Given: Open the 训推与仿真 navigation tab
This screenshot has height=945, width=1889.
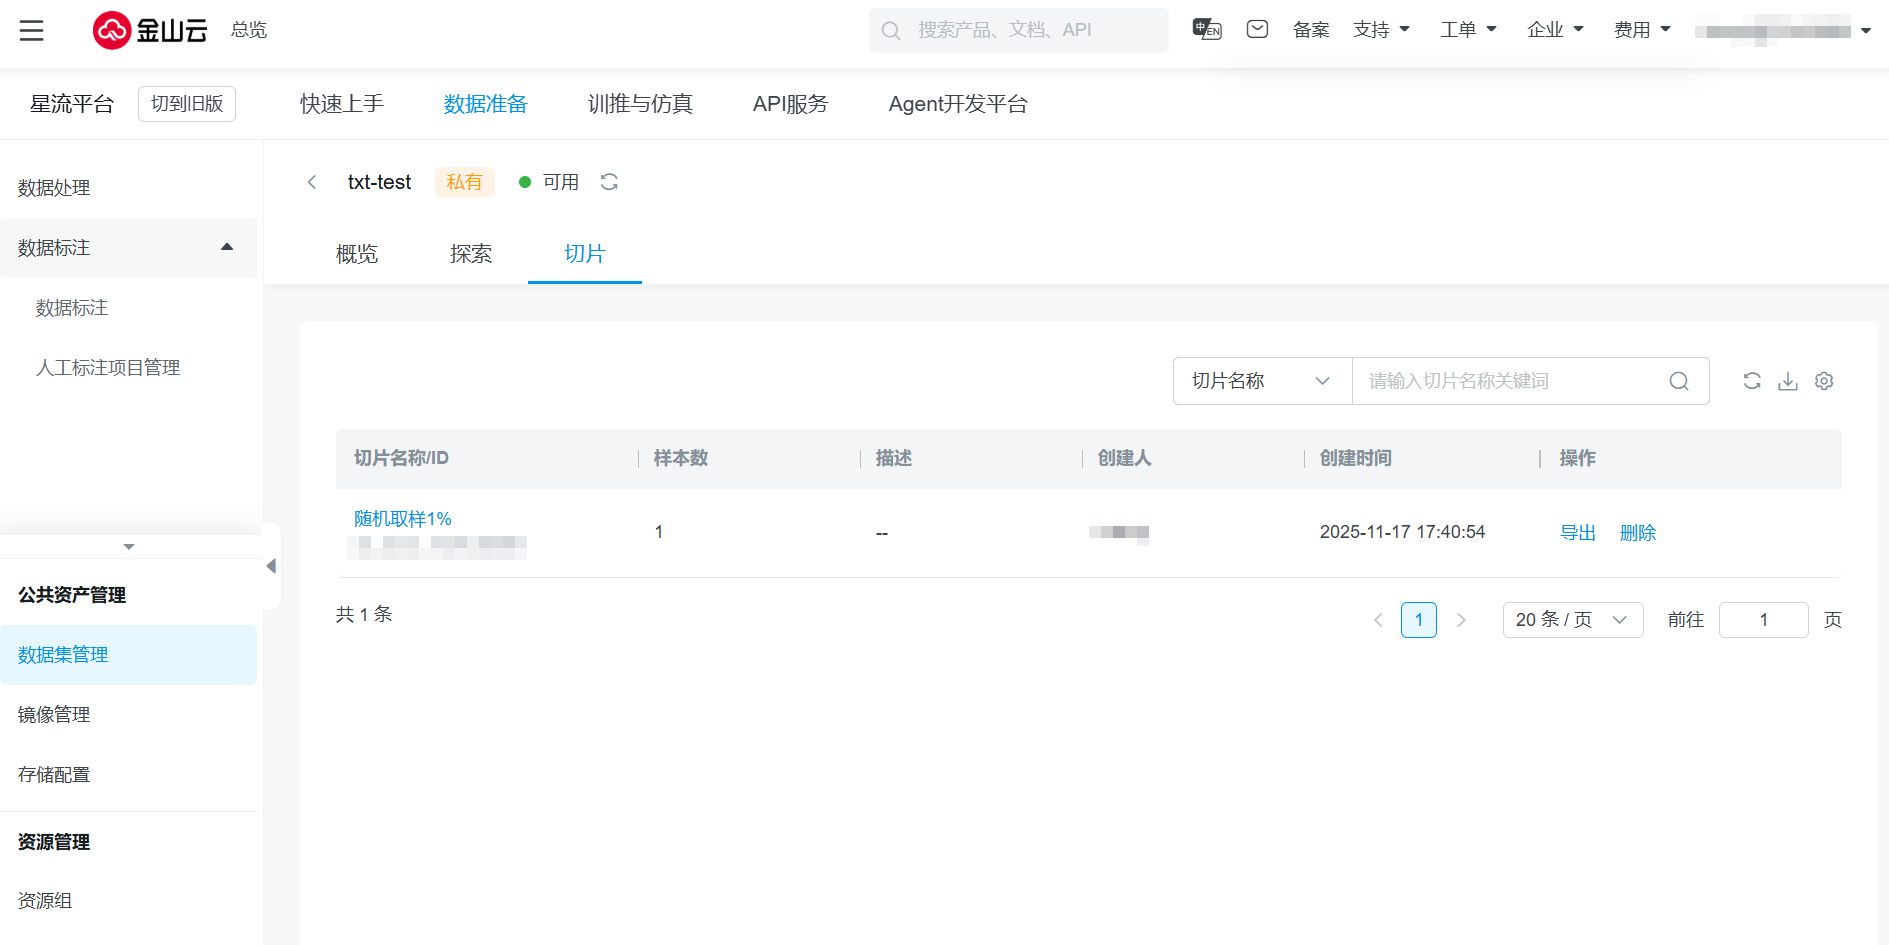Looking at the screenshot, I should coord(640,104).
